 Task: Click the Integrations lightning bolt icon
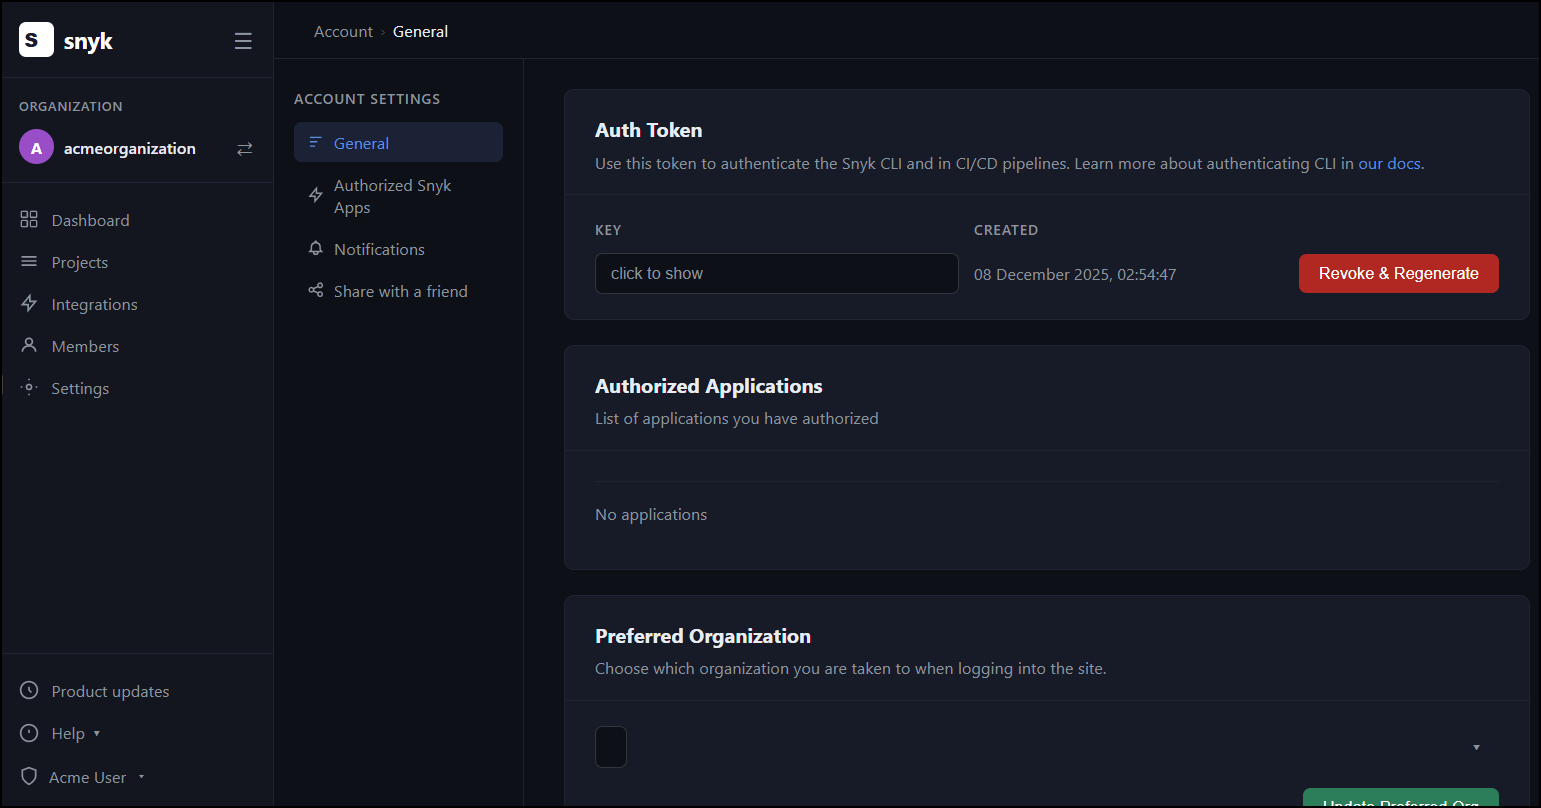pos(29,304)
